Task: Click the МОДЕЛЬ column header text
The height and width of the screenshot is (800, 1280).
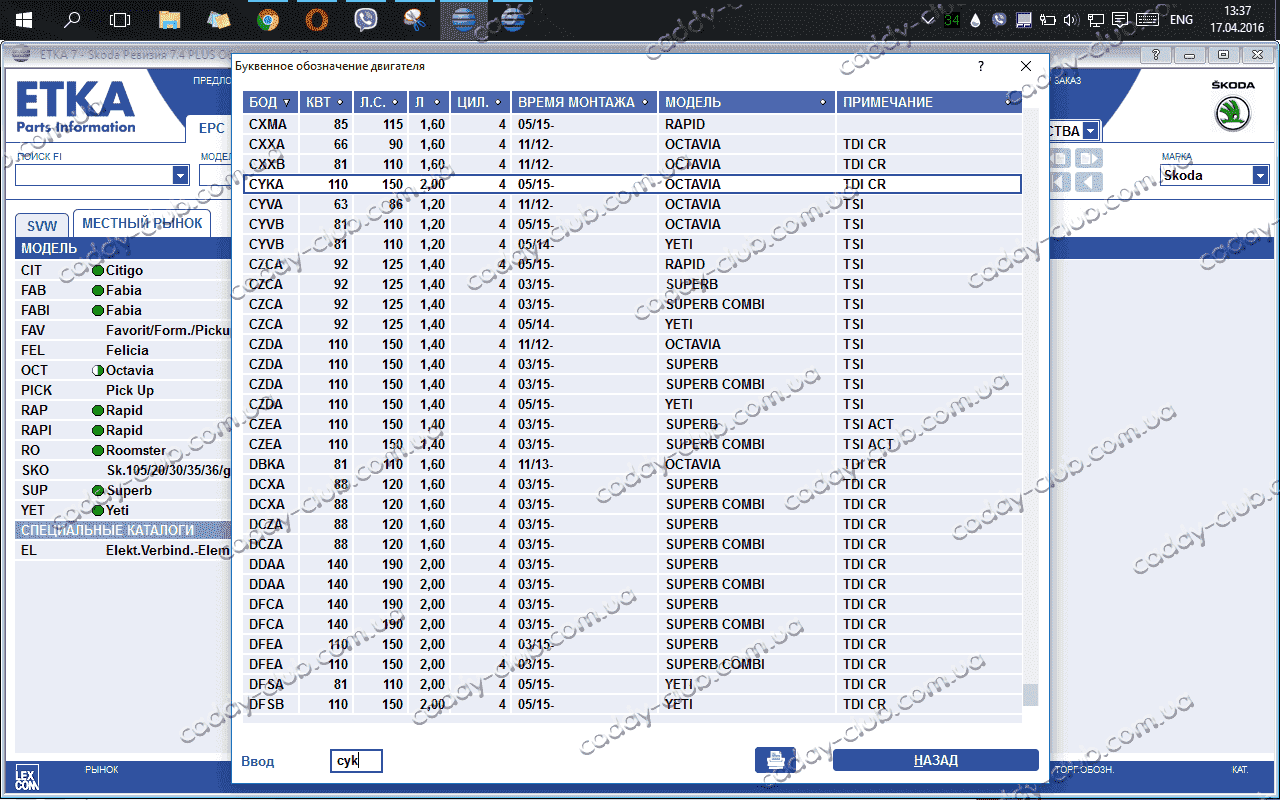Action: (x=693, y=102)
